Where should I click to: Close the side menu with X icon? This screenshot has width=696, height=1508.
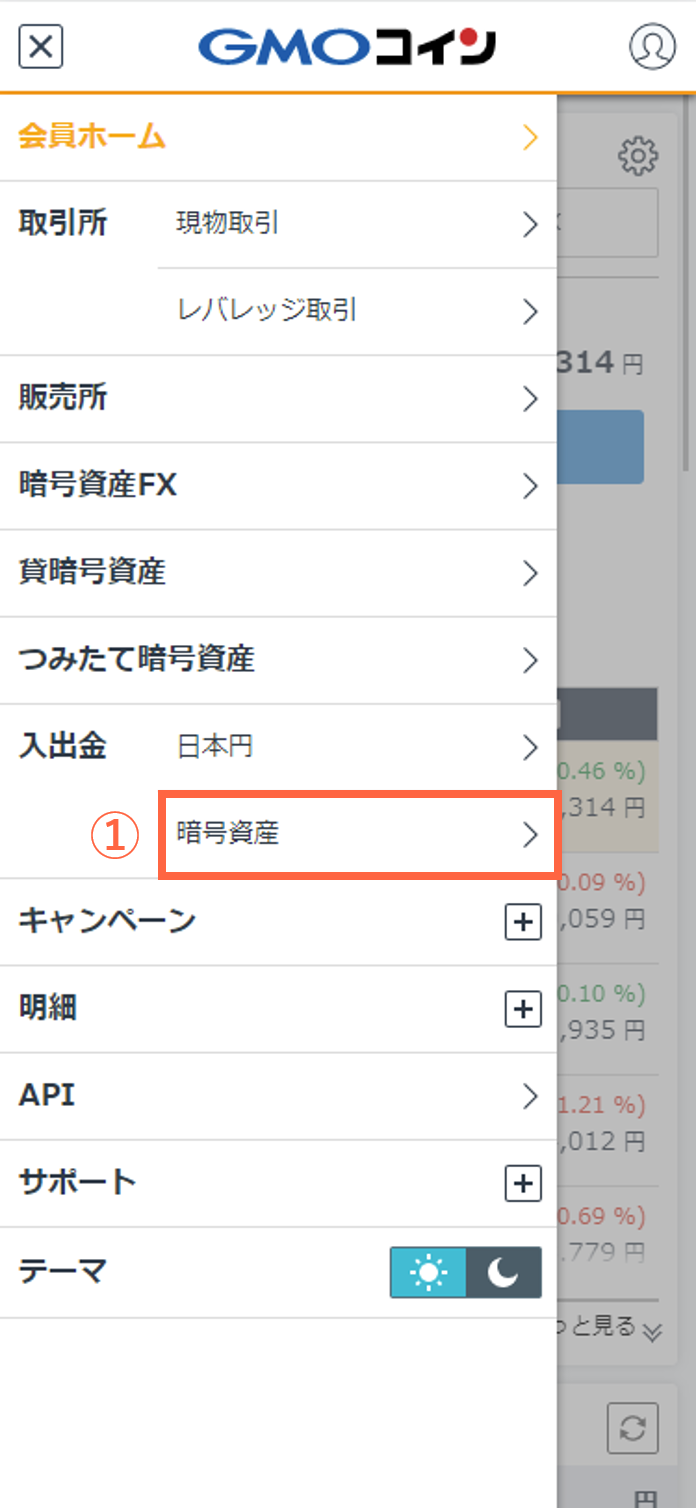[x=41, y=46]
